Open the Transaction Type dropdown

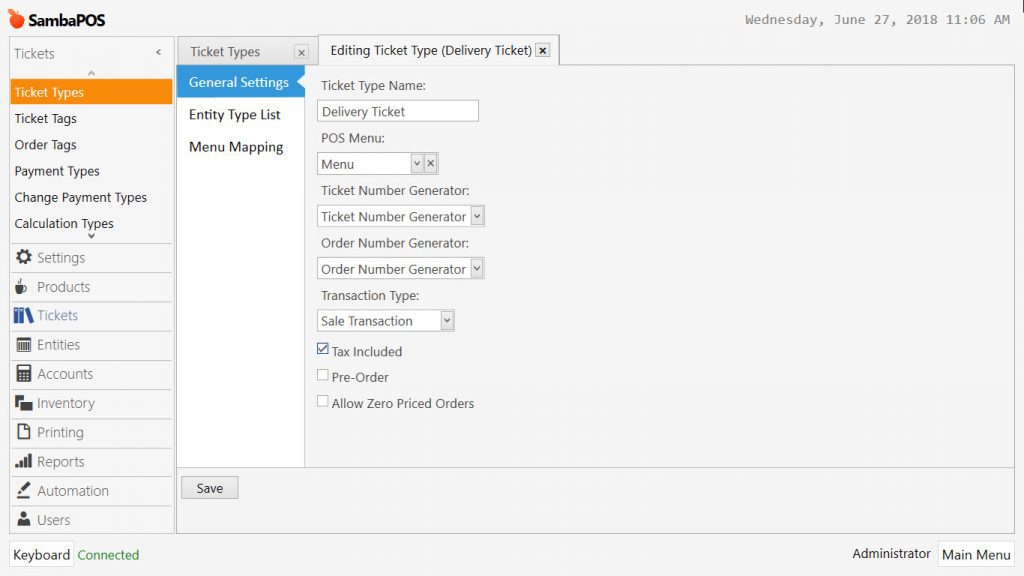pyautogui.click(x=447, y=321)
